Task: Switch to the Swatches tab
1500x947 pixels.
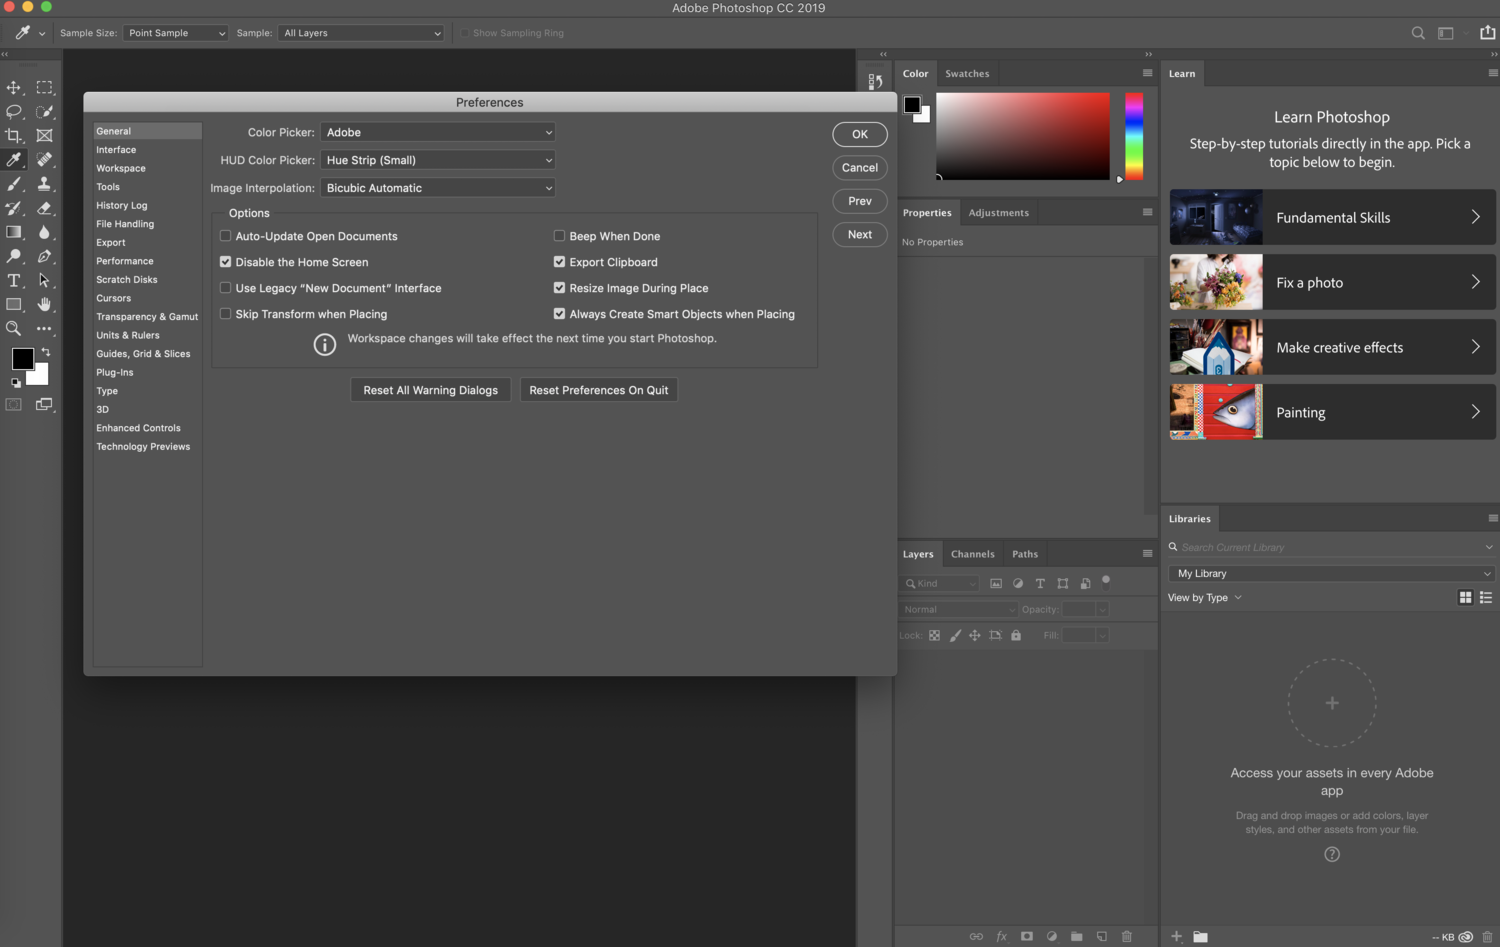Action: (967, 74)
